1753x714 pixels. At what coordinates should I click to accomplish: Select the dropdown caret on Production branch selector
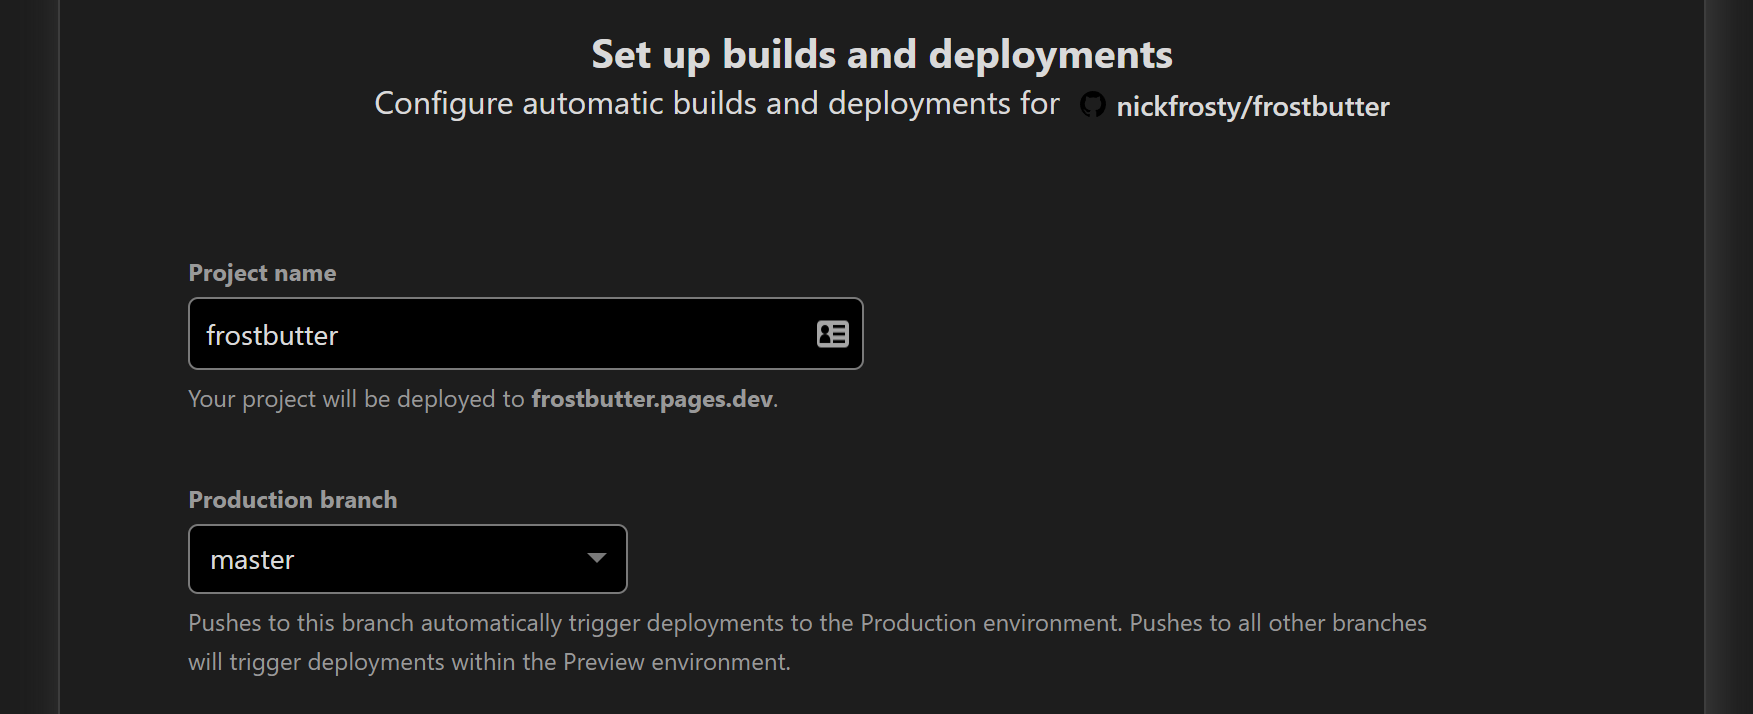point(597,558)
